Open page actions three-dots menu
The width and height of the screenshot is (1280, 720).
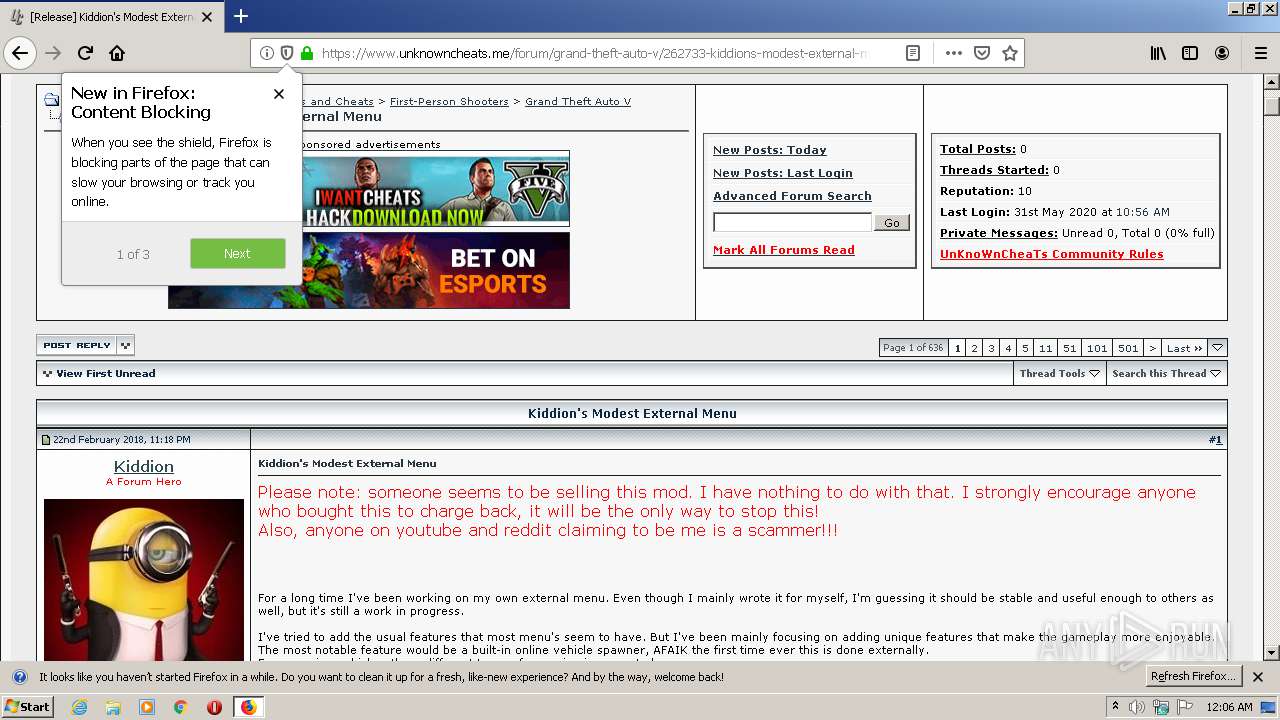(x=953, y=53)
